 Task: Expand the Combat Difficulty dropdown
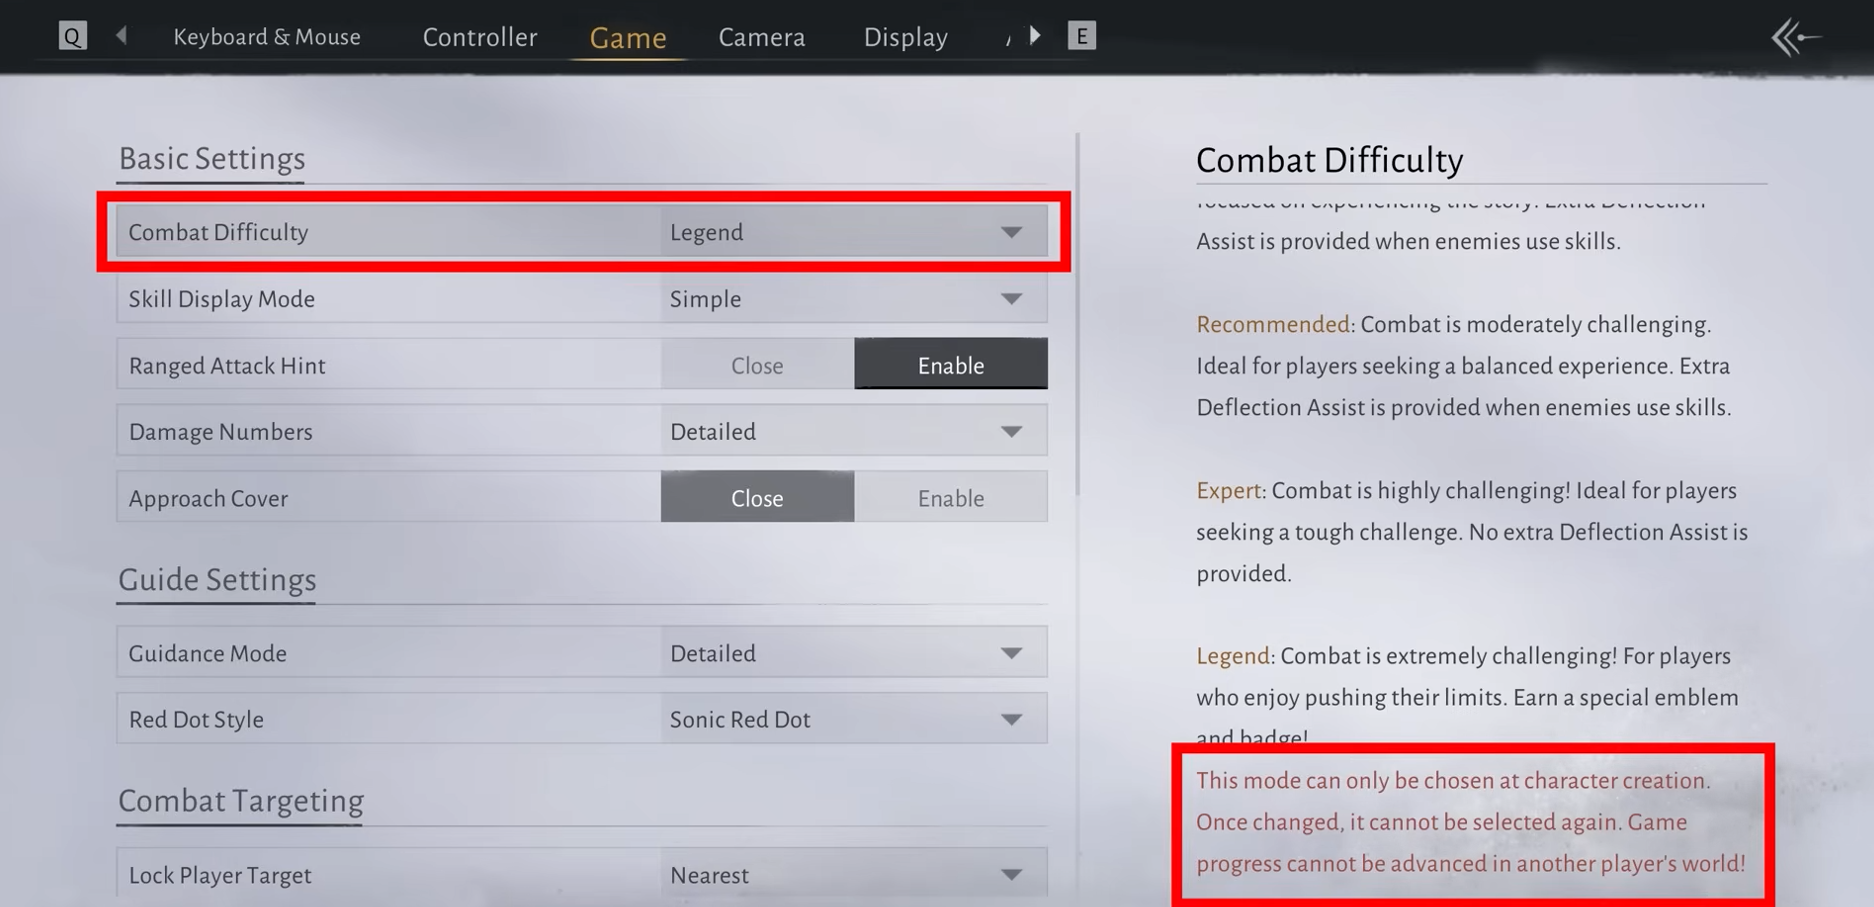tap(854, 232)
